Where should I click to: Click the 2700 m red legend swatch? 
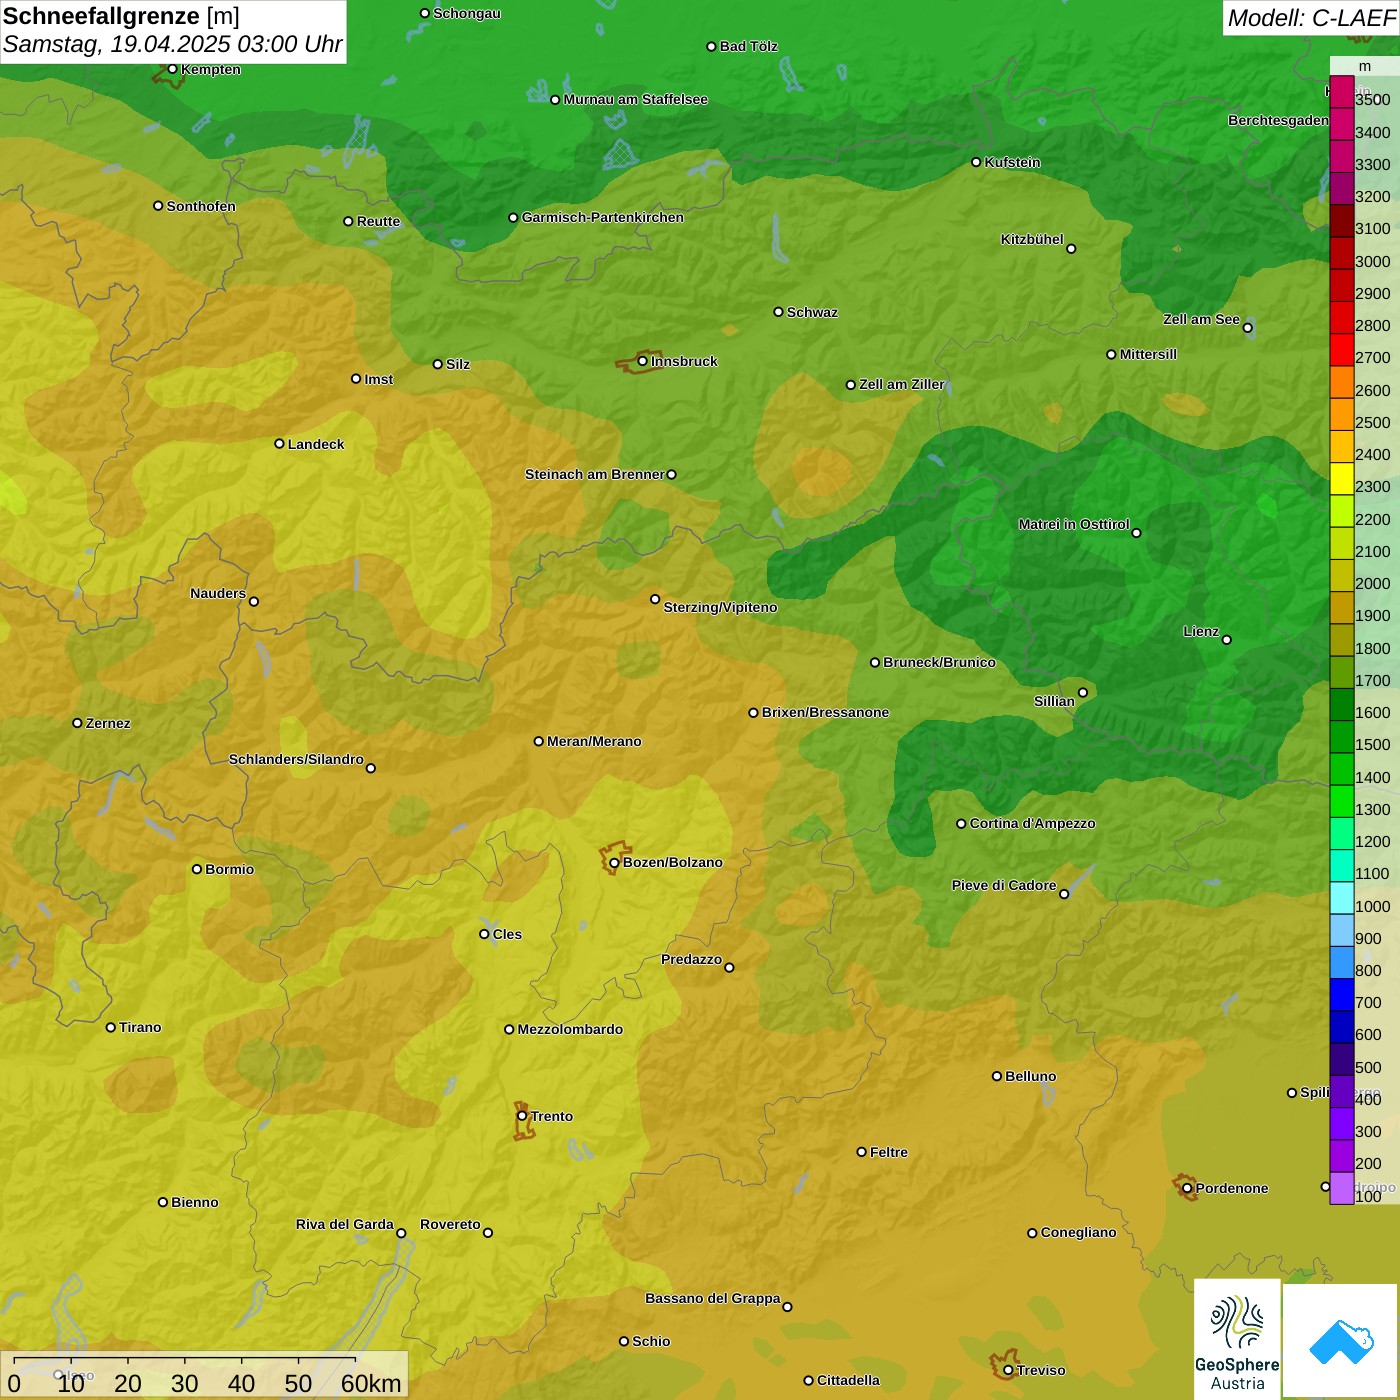coord(1341,350)
